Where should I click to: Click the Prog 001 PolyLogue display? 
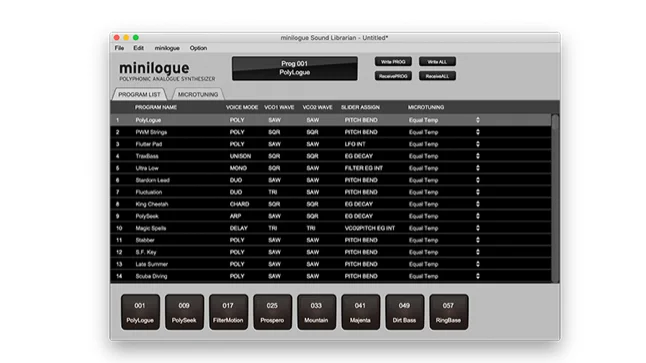pyautogui.click(x=295, y=68)
